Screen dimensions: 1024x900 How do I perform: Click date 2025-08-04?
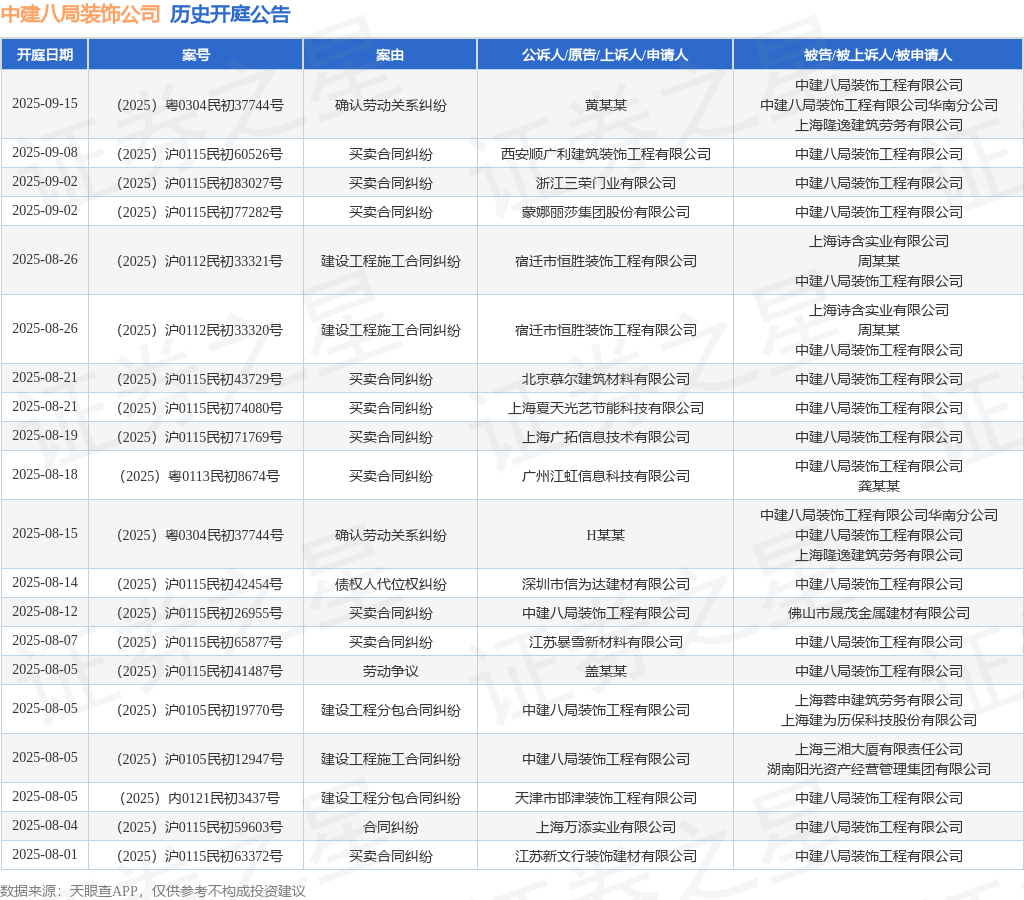coord(44,826)
